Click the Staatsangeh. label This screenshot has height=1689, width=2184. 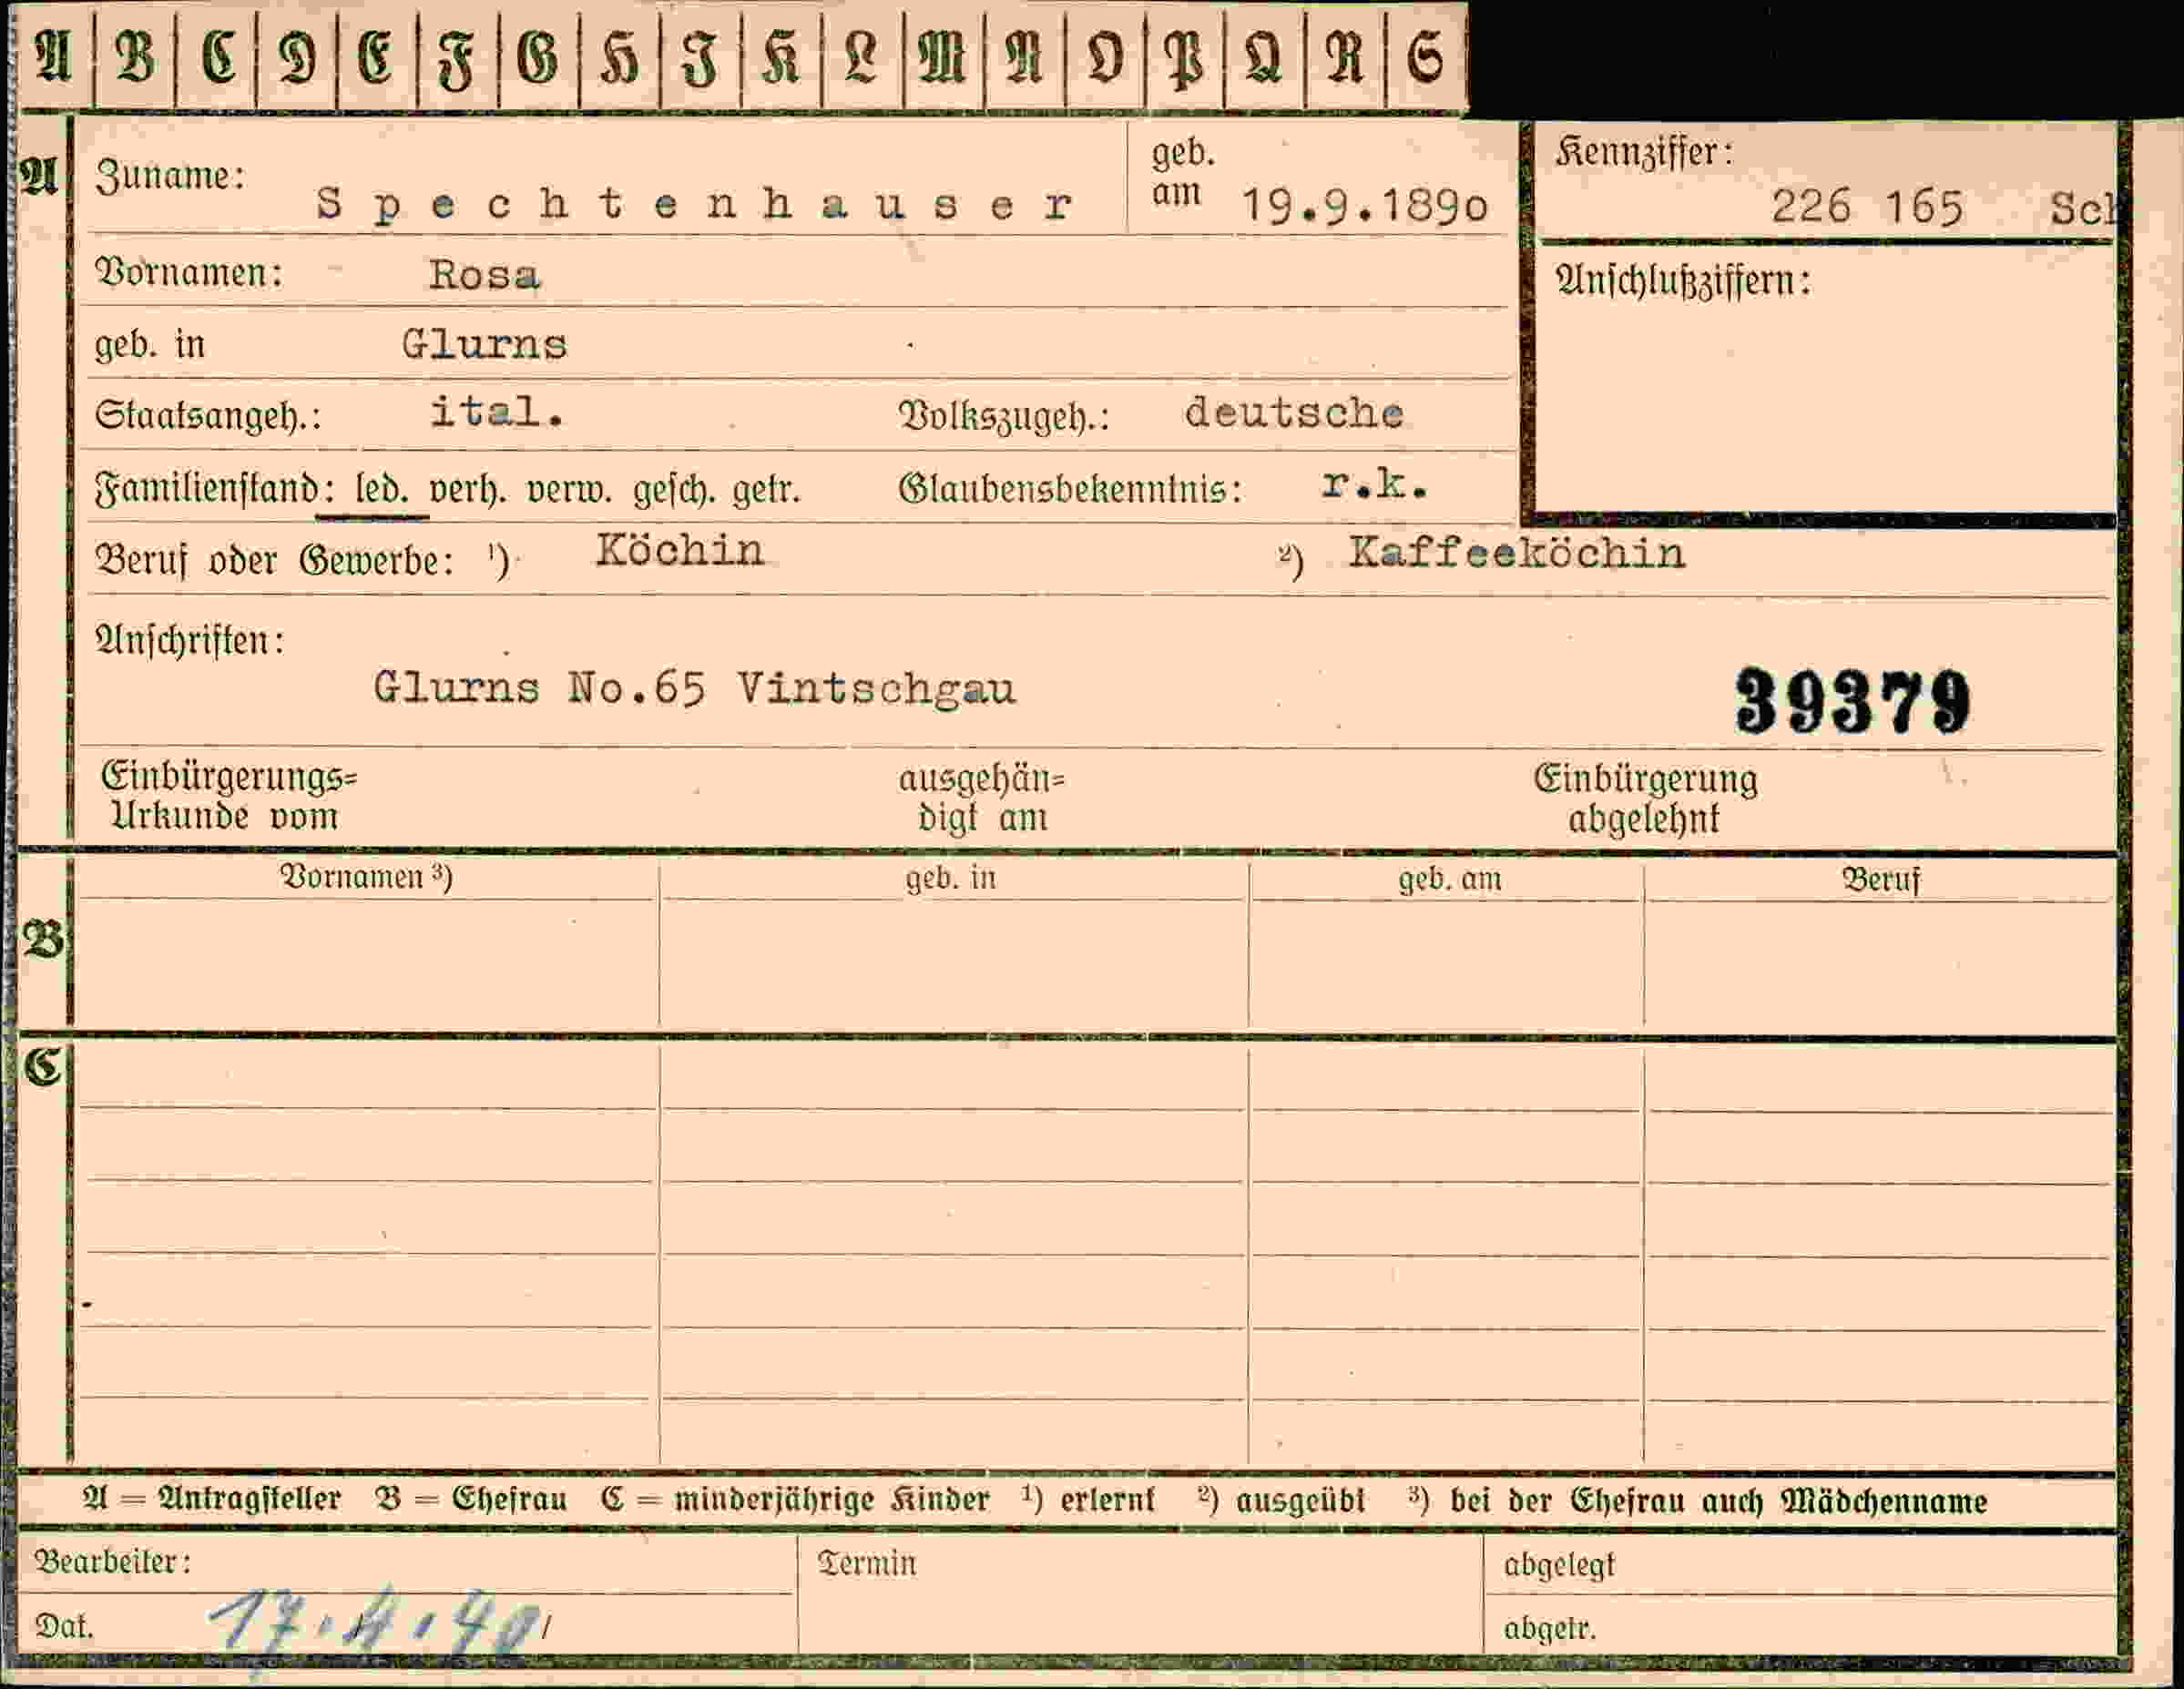[208, 415]
